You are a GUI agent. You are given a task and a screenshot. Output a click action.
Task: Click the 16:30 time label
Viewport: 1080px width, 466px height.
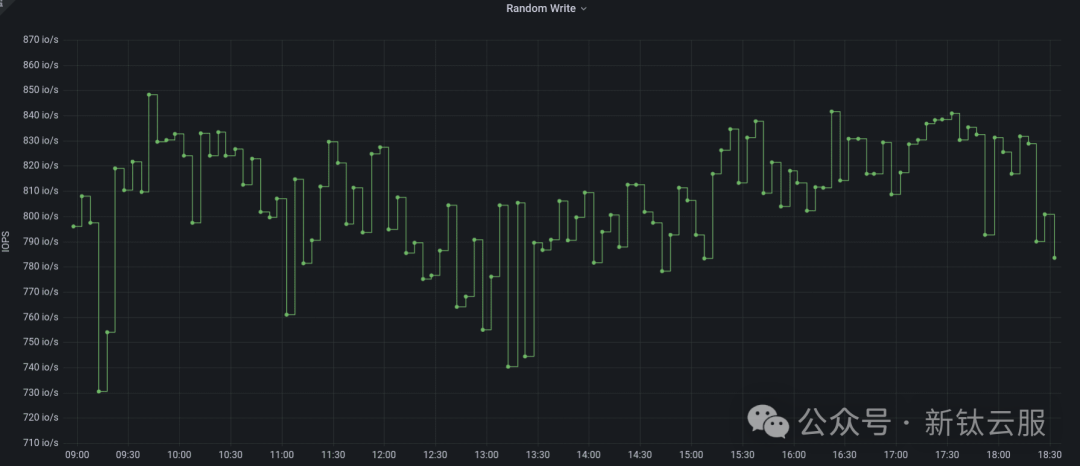(x=844, y=455)
